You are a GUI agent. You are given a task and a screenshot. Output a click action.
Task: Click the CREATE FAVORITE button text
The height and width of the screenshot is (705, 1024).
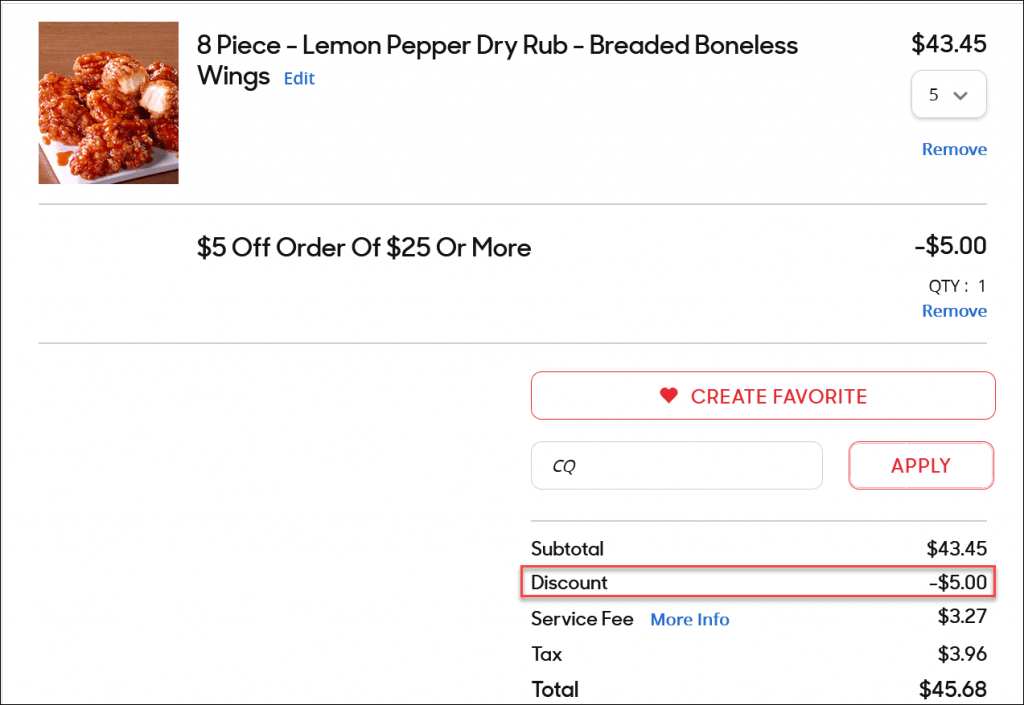coord(778,396)
